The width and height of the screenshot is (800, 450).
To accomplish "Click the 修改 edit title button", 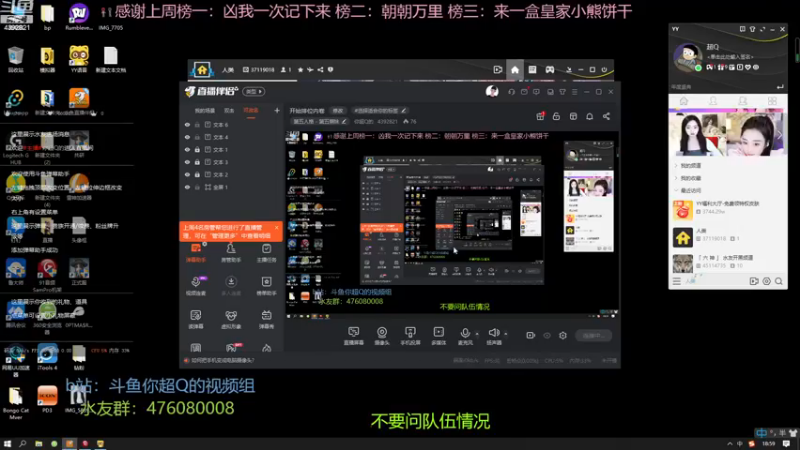I will pyautogui.click(x=338, y=111).
